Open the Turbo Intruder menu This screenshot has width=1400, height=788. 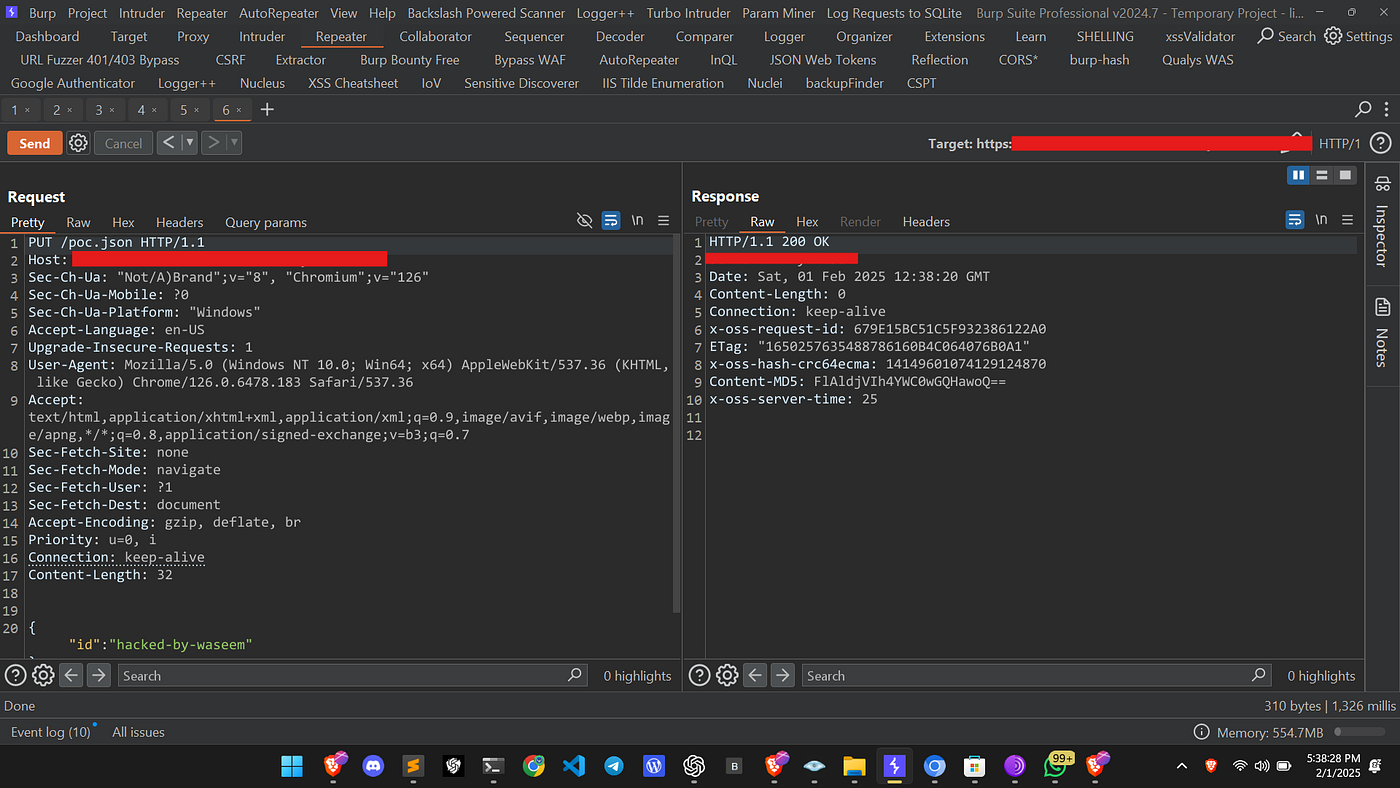tap(688, 13)
